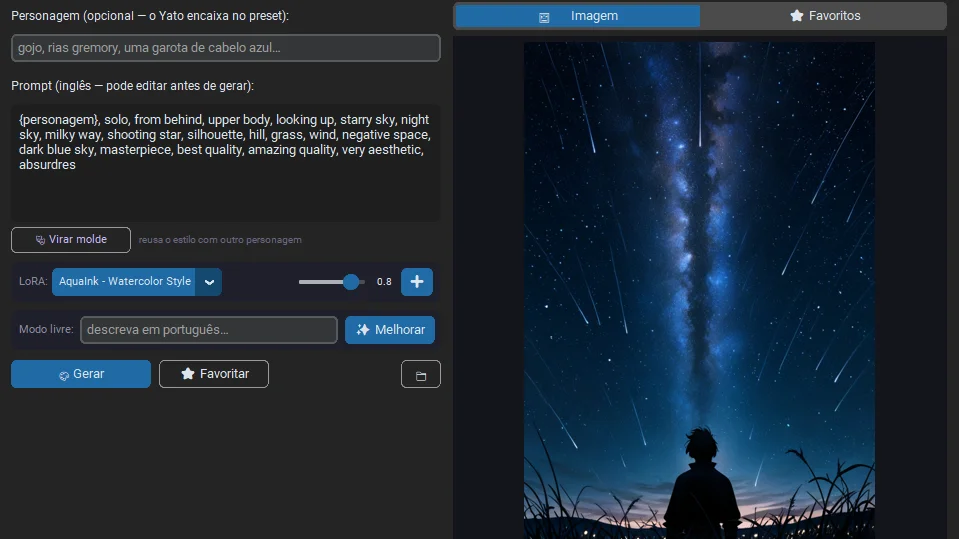Click the 'LoRA:' label
959x539 pixels.
tap(33, 281)
